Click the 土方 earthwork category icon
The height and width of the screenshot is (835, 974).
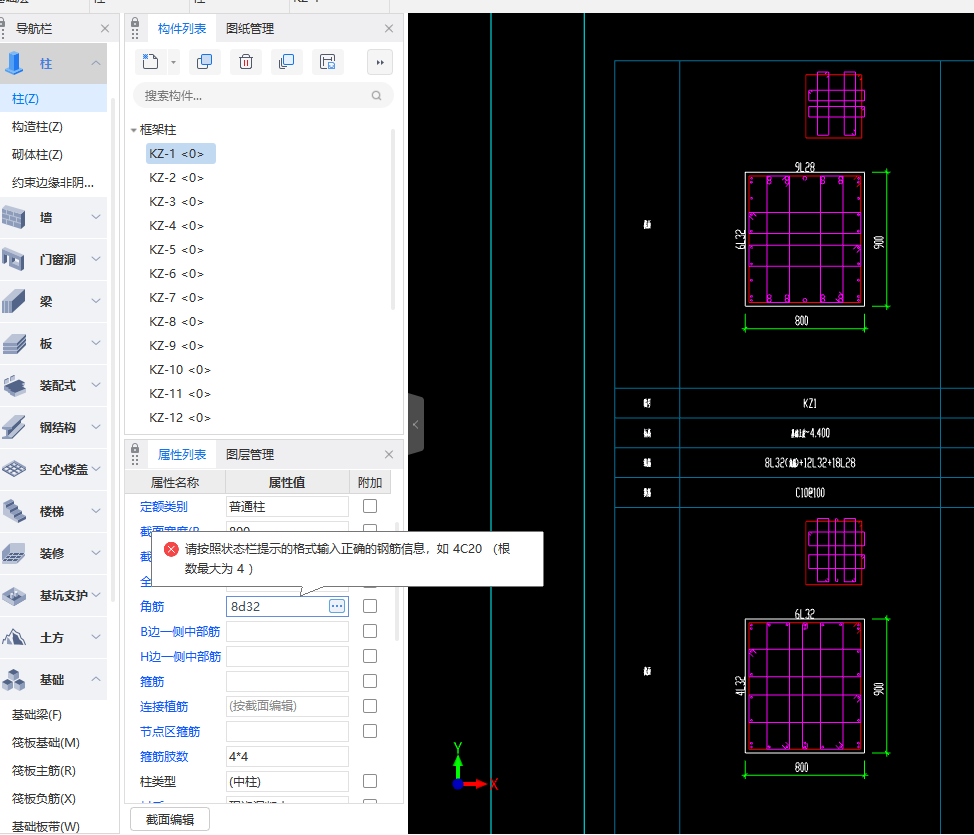[14, 637]
